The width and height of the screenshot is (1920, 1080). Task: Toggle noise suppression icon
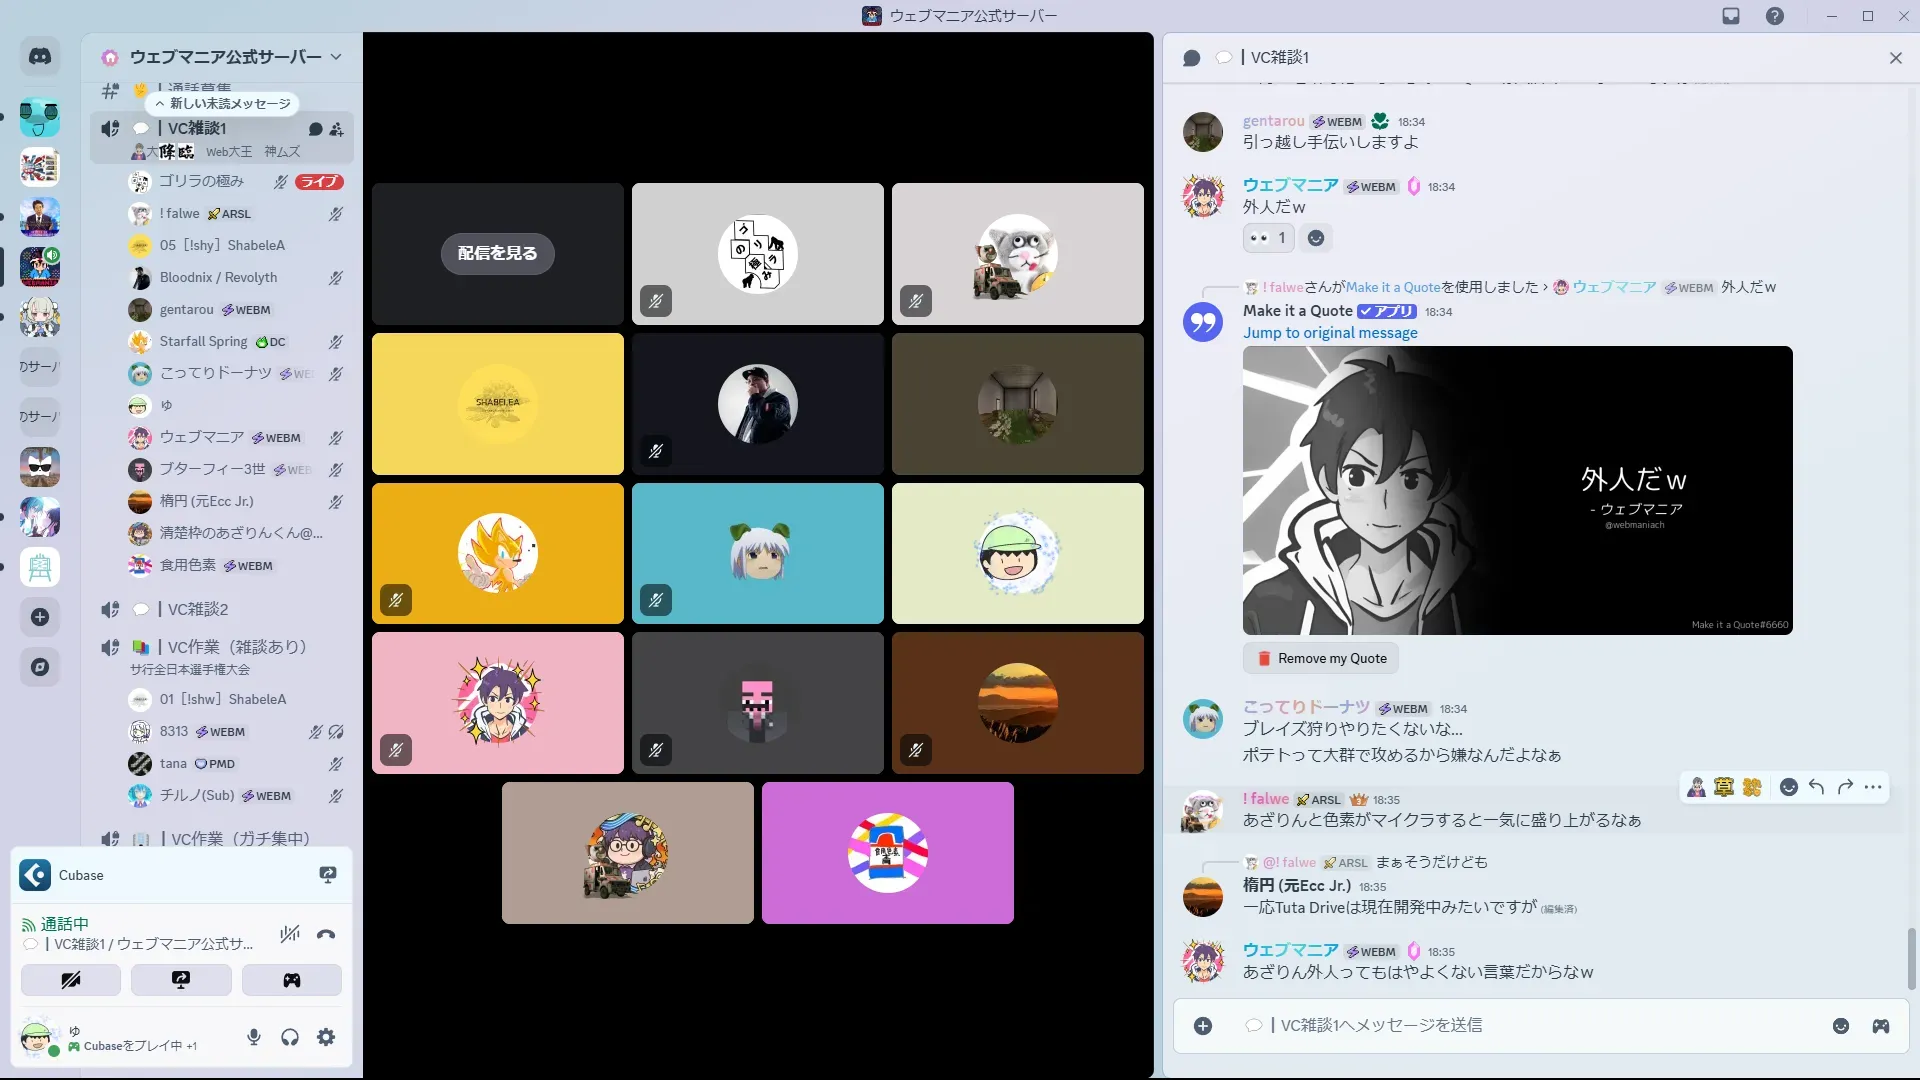[290, 935]
